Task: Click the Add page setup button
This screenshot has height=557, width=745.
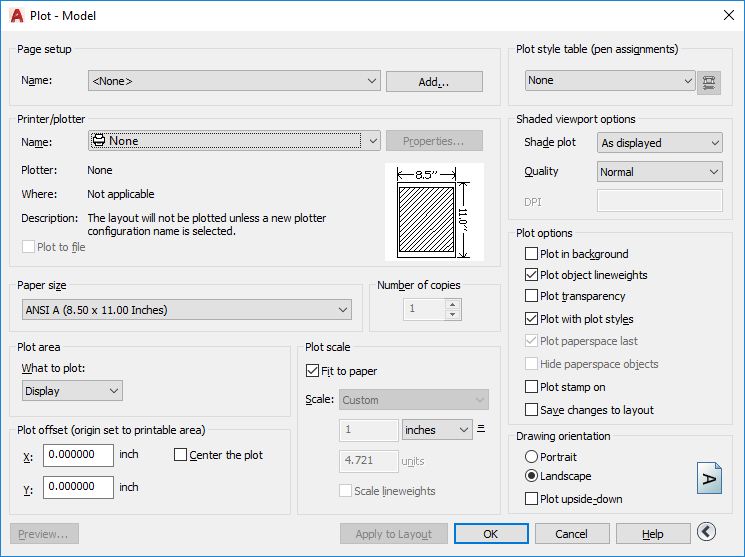Action: tap(434, 82)
